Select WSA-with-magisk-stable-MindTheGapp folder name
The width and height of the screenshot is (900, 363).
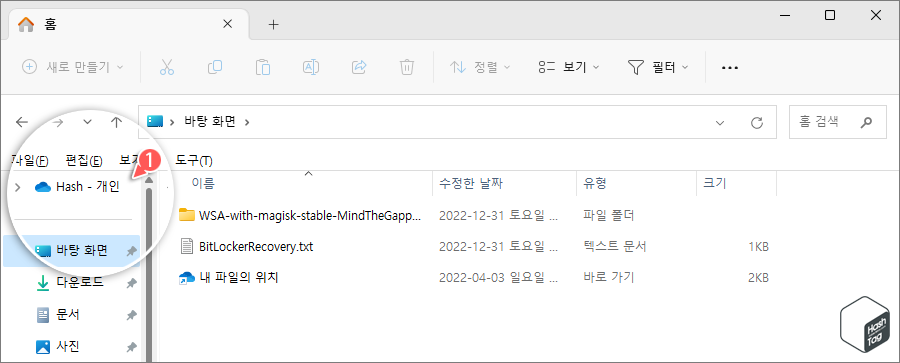click(310, 215)
